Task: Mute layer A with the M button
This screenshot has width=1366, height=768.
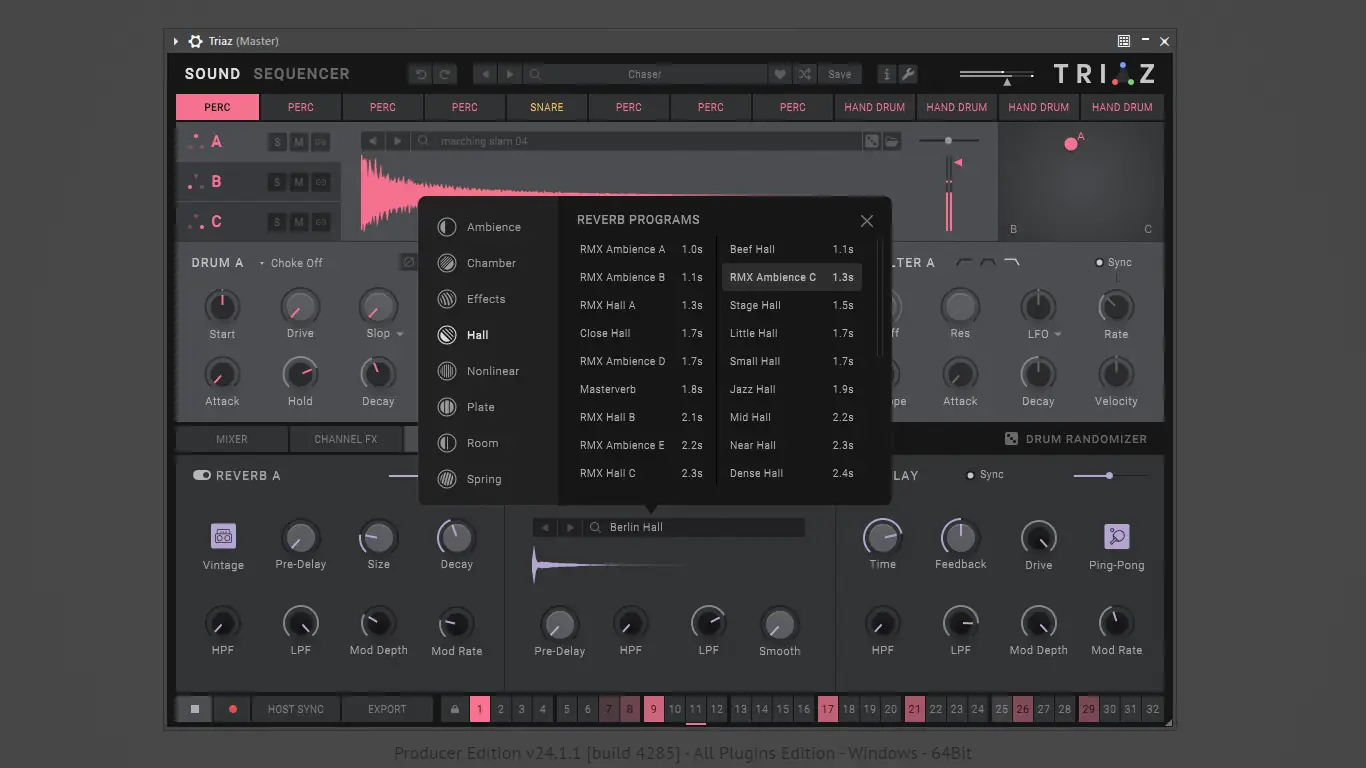Action: tap(299, 142)
